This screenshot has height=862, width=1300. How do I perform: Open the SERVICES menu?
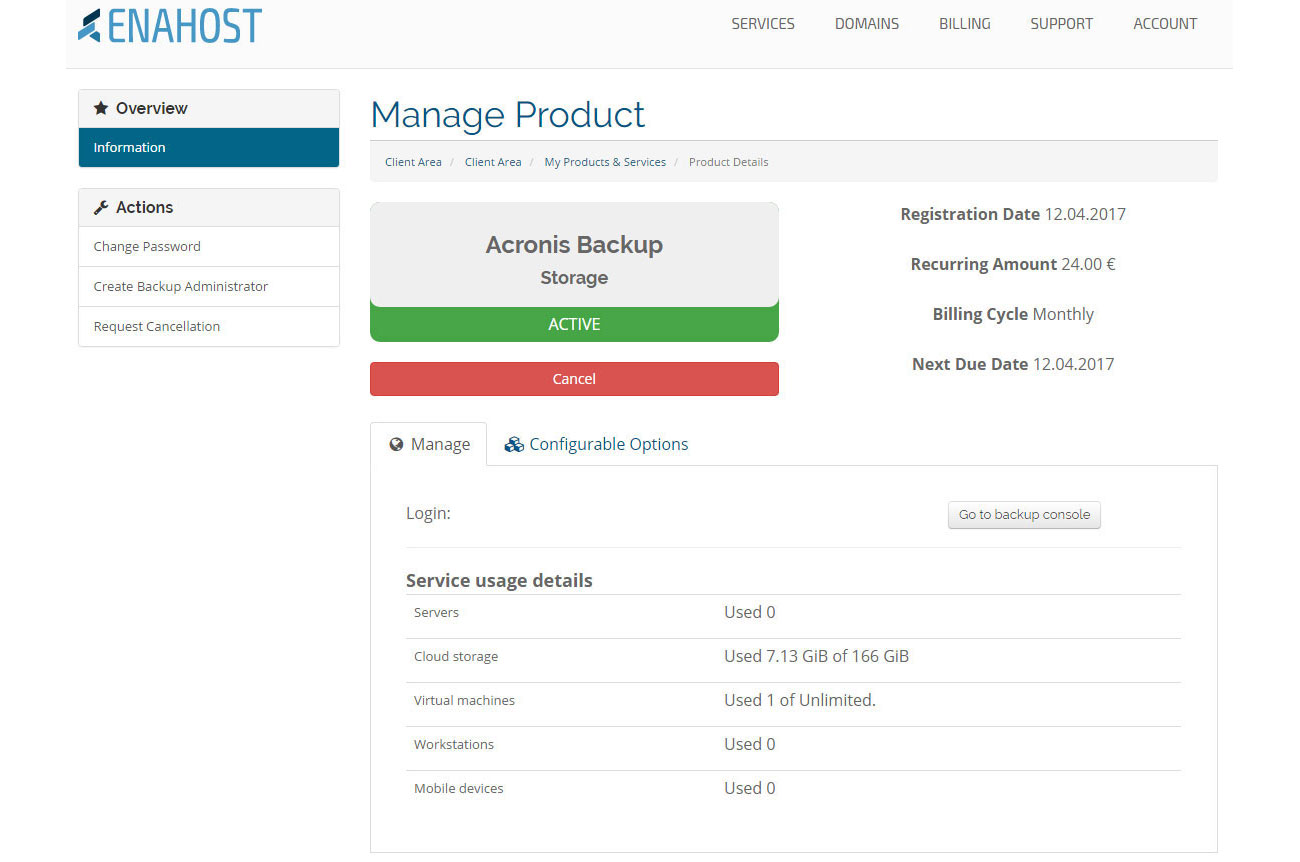click(x=763, y=24)
